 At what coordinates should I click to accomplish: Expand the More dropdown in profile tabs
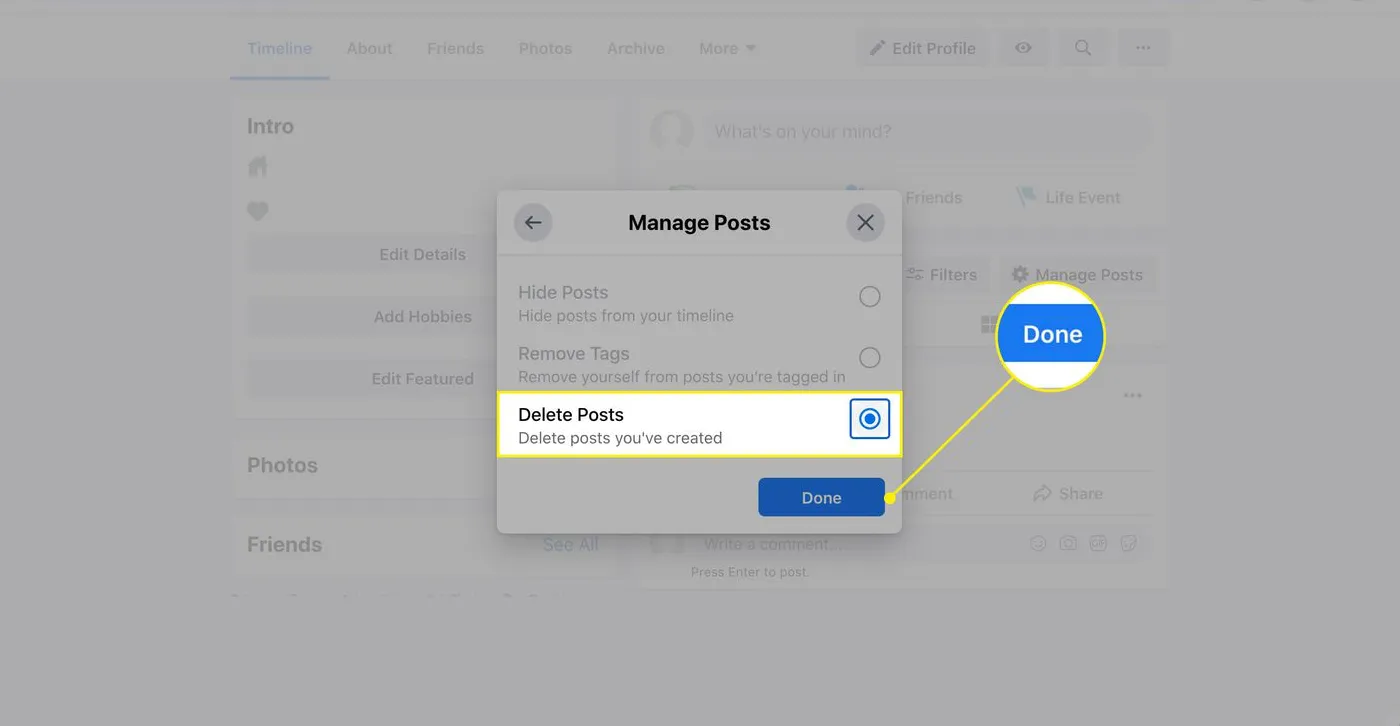coord(727,48)
